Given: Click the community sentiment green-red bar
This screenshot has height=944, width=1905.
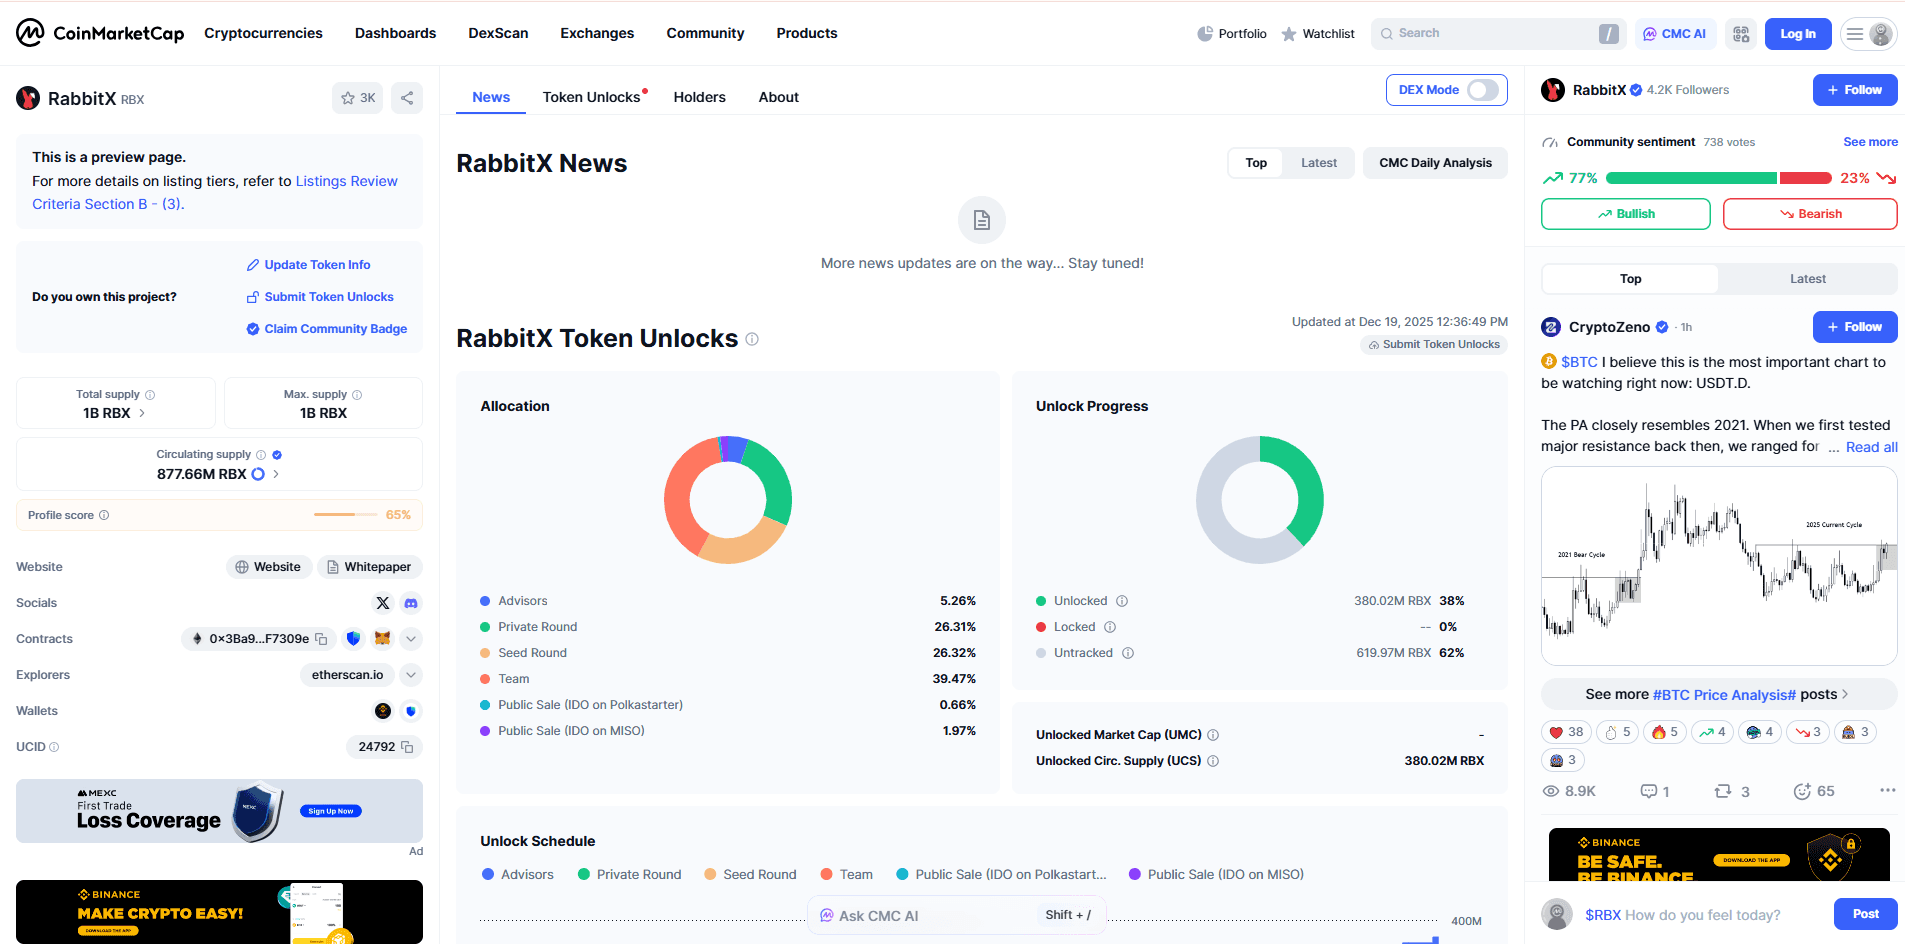Looking at the screenshot, I should [x=1718, y=178].
